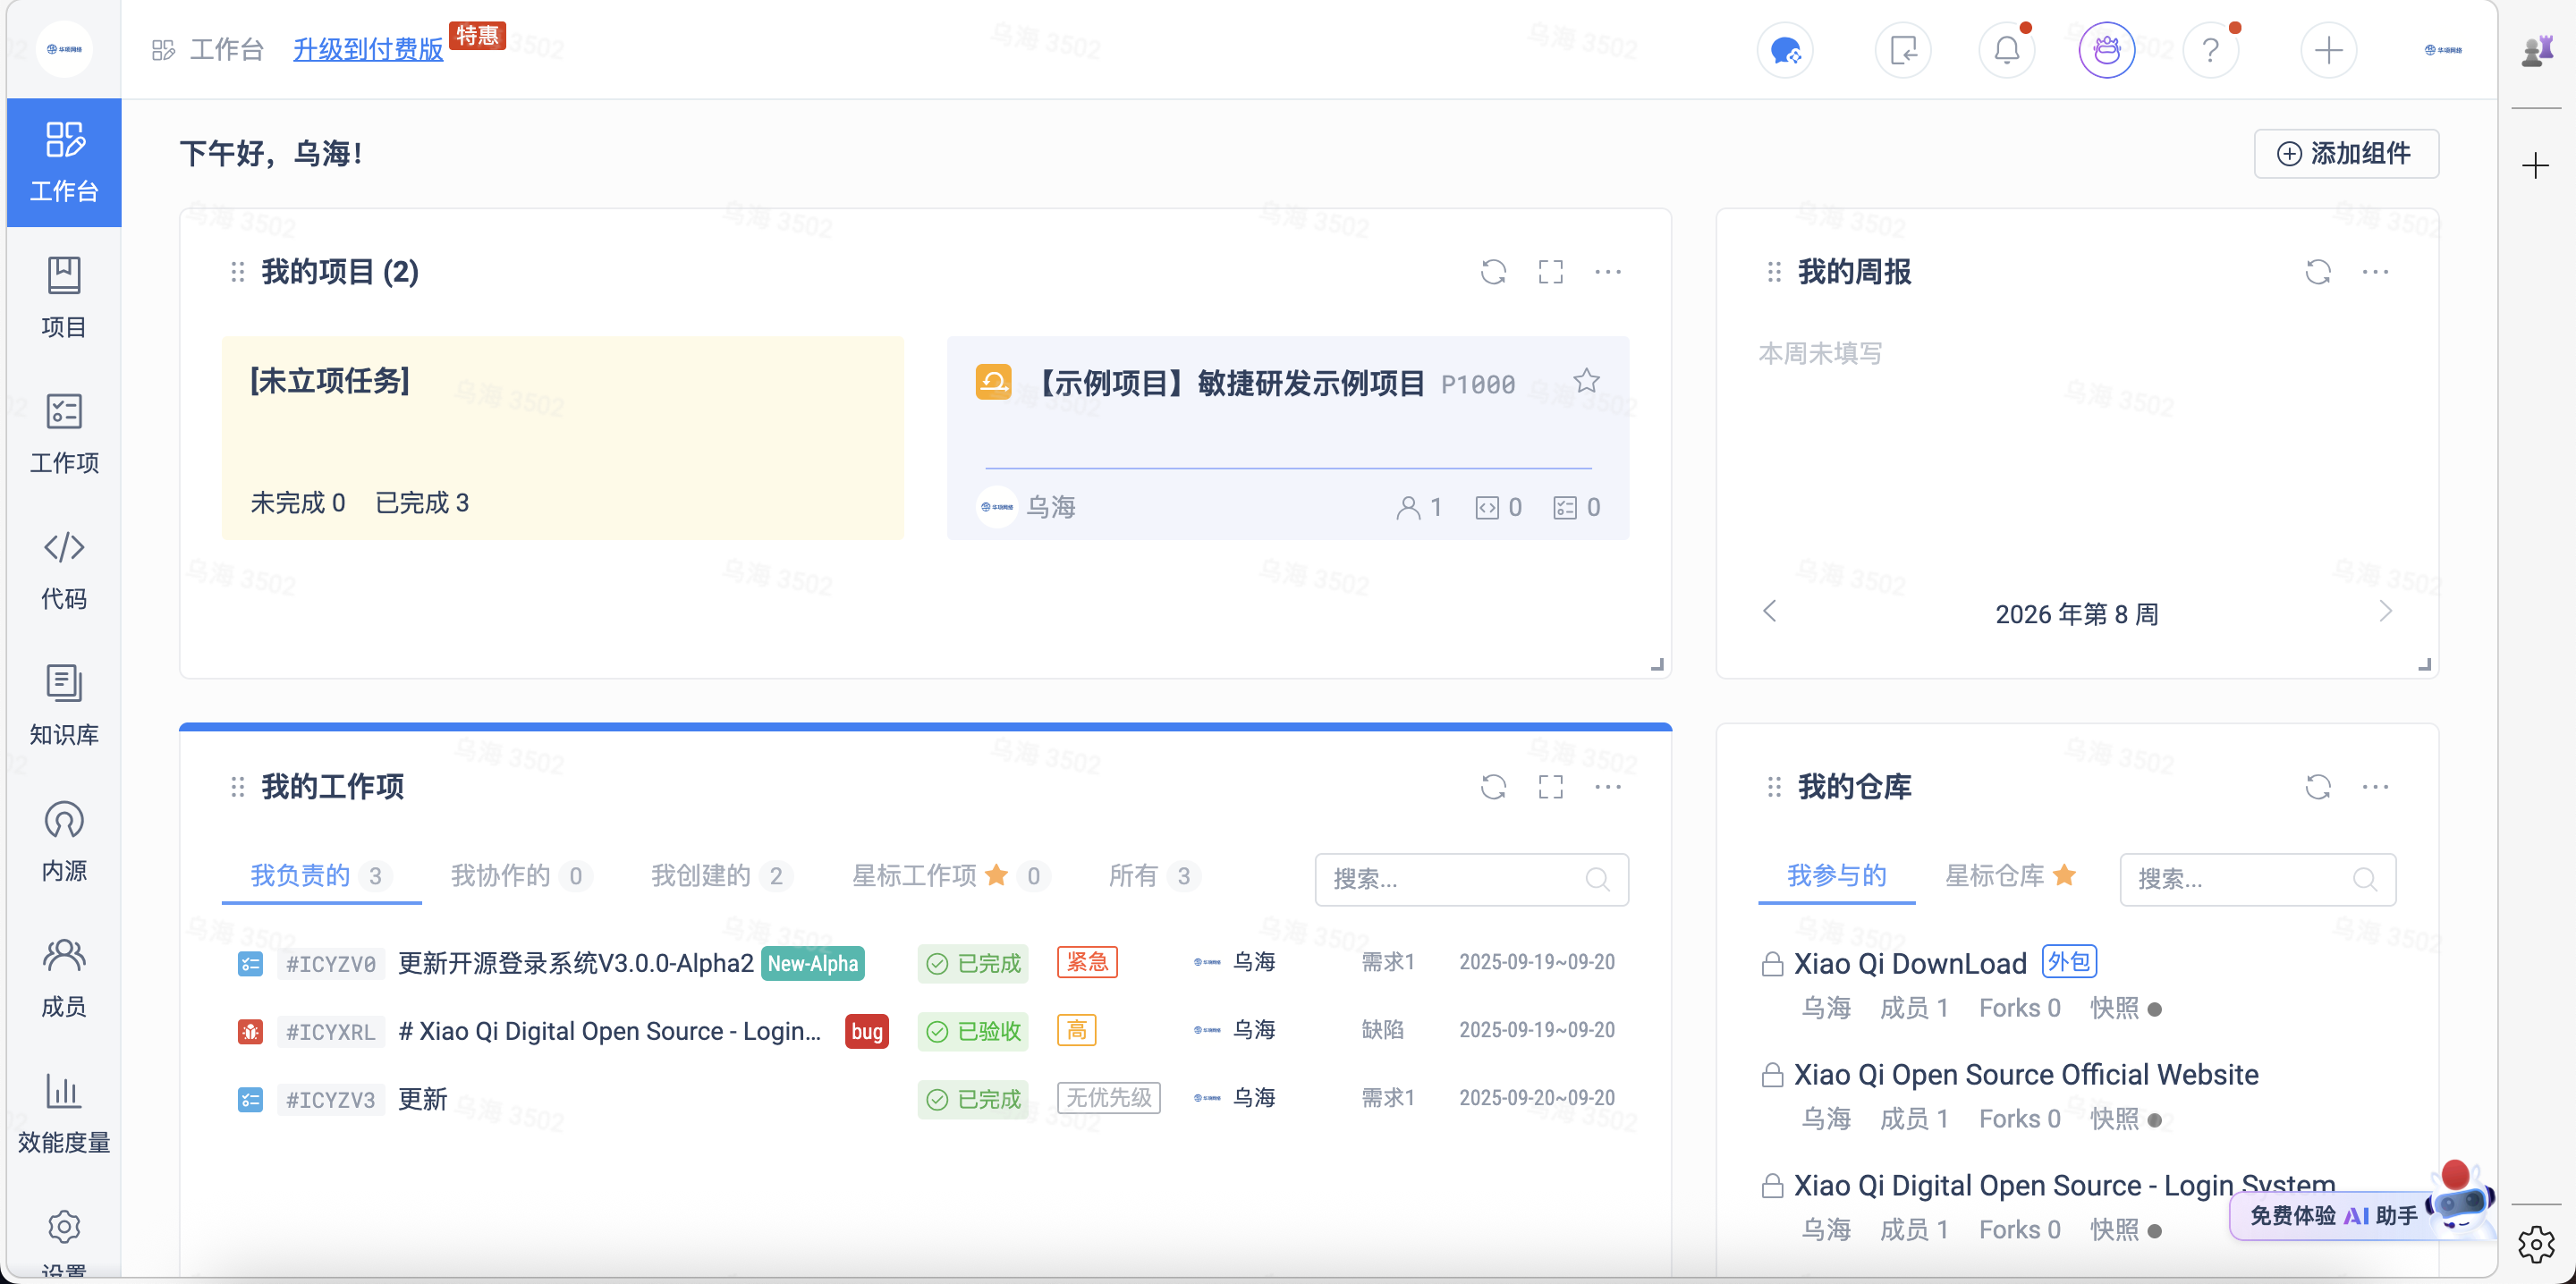This screenshot has height=1284, width=2576.
Task: Star the 敏捷研发示例项目 project card
Action: (1587, 381)
